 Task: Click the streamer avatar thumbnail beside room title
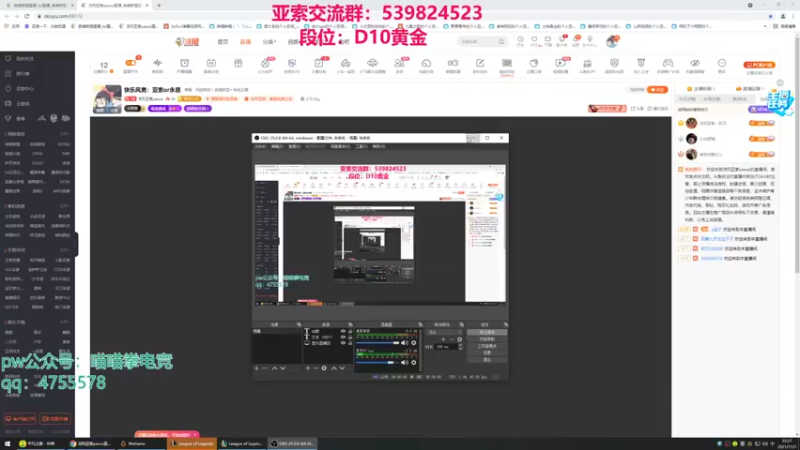pos(107,99)
